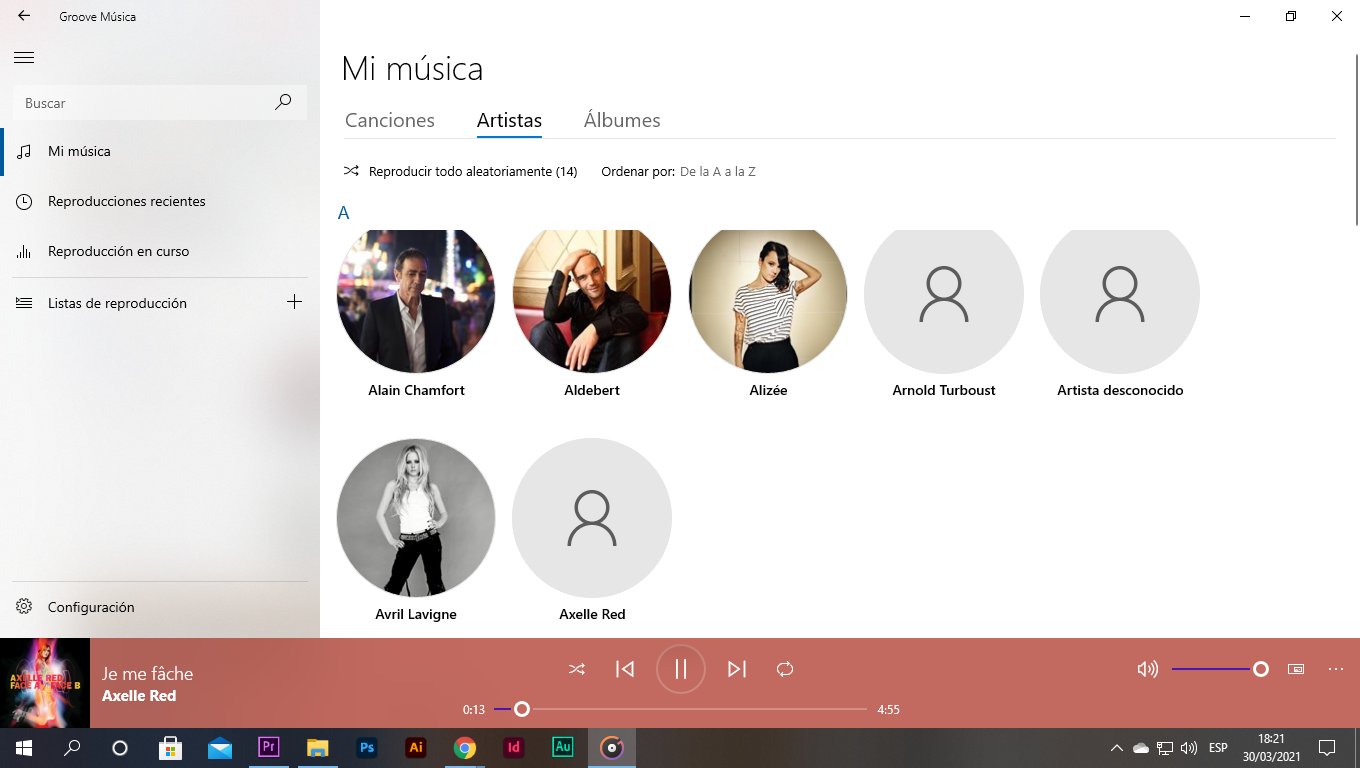Open the sort order dropdown De la A a la Z
The image size is (1360, 768).
point(718,171)
